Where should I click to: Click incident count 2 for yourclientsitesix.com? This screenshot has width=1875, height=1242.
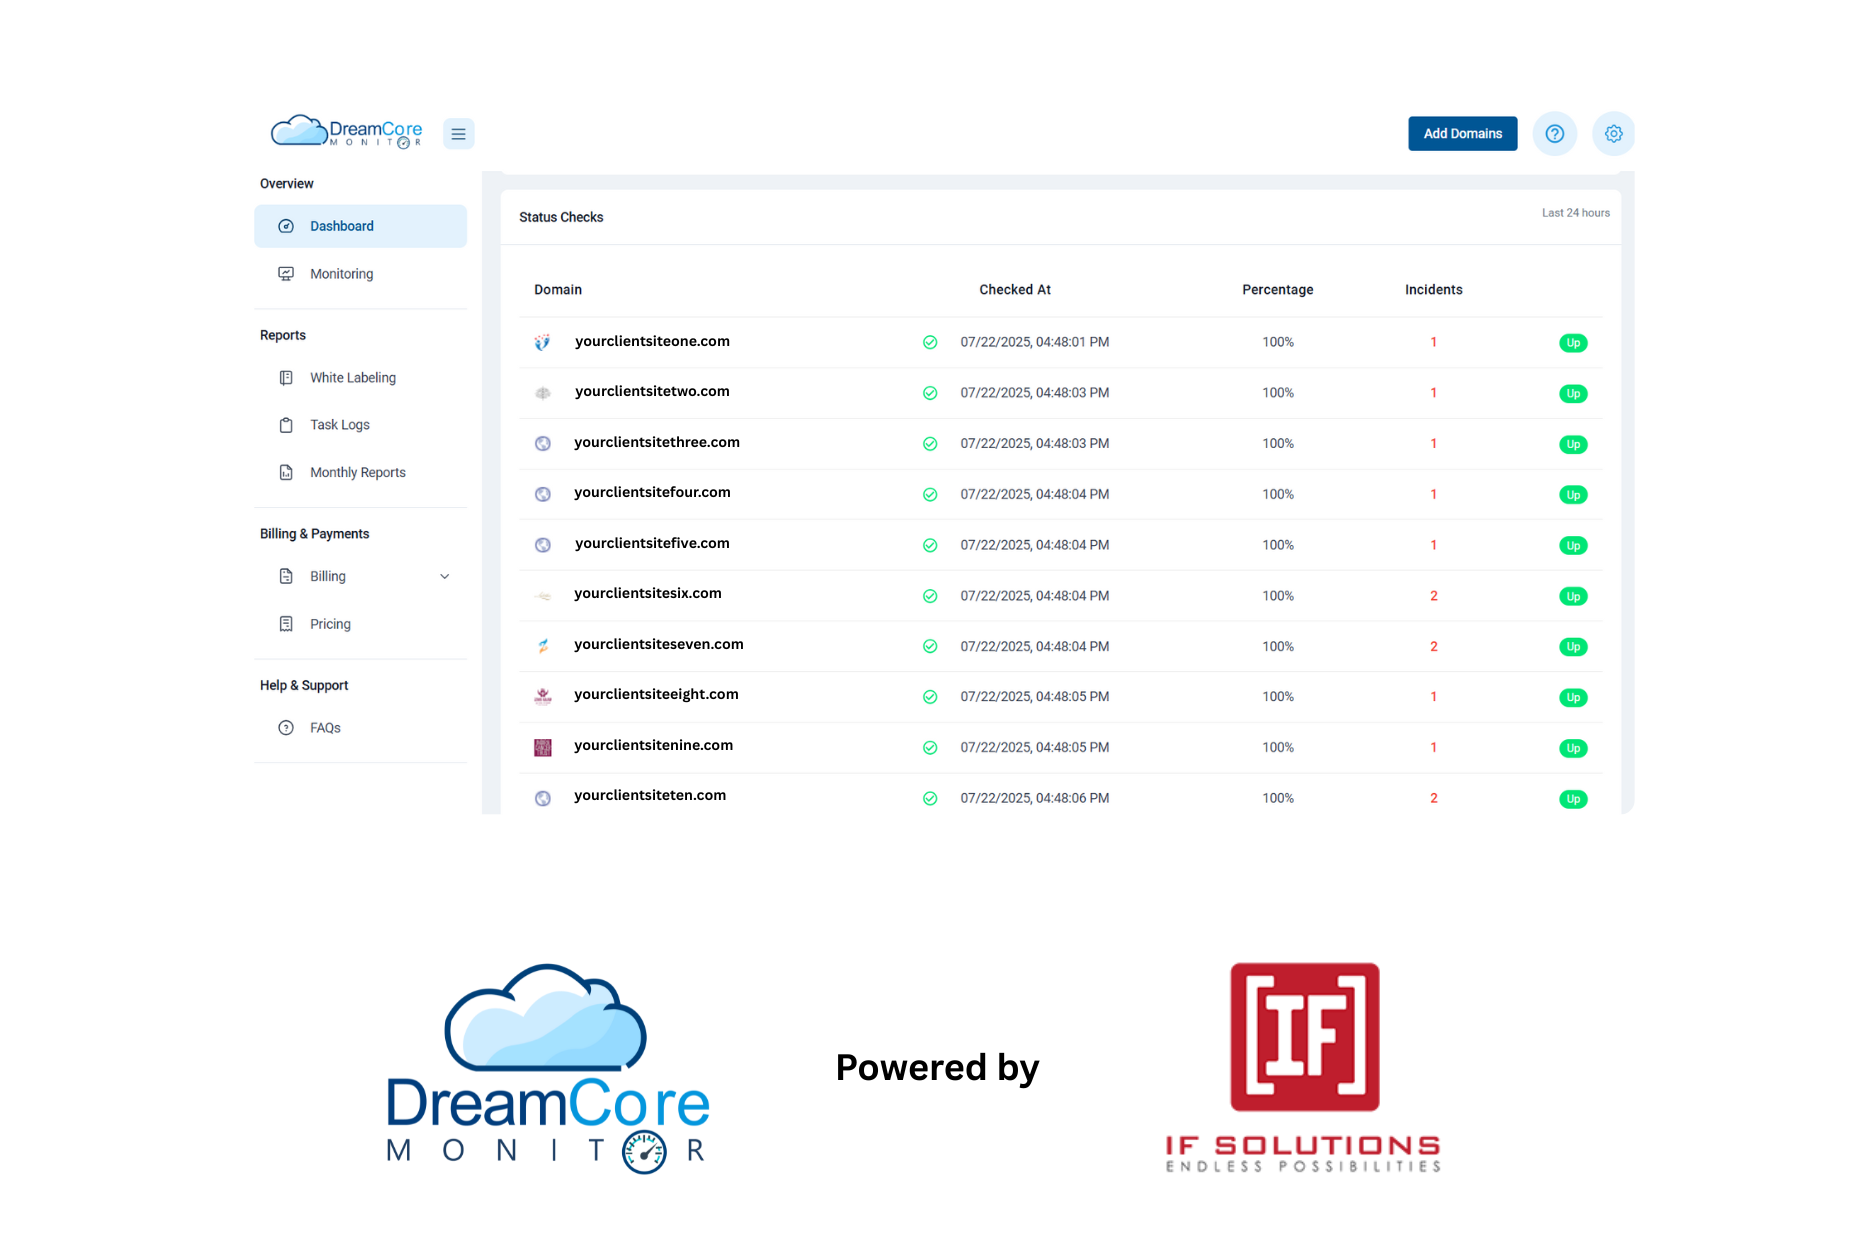click(x=1434, y=596)
